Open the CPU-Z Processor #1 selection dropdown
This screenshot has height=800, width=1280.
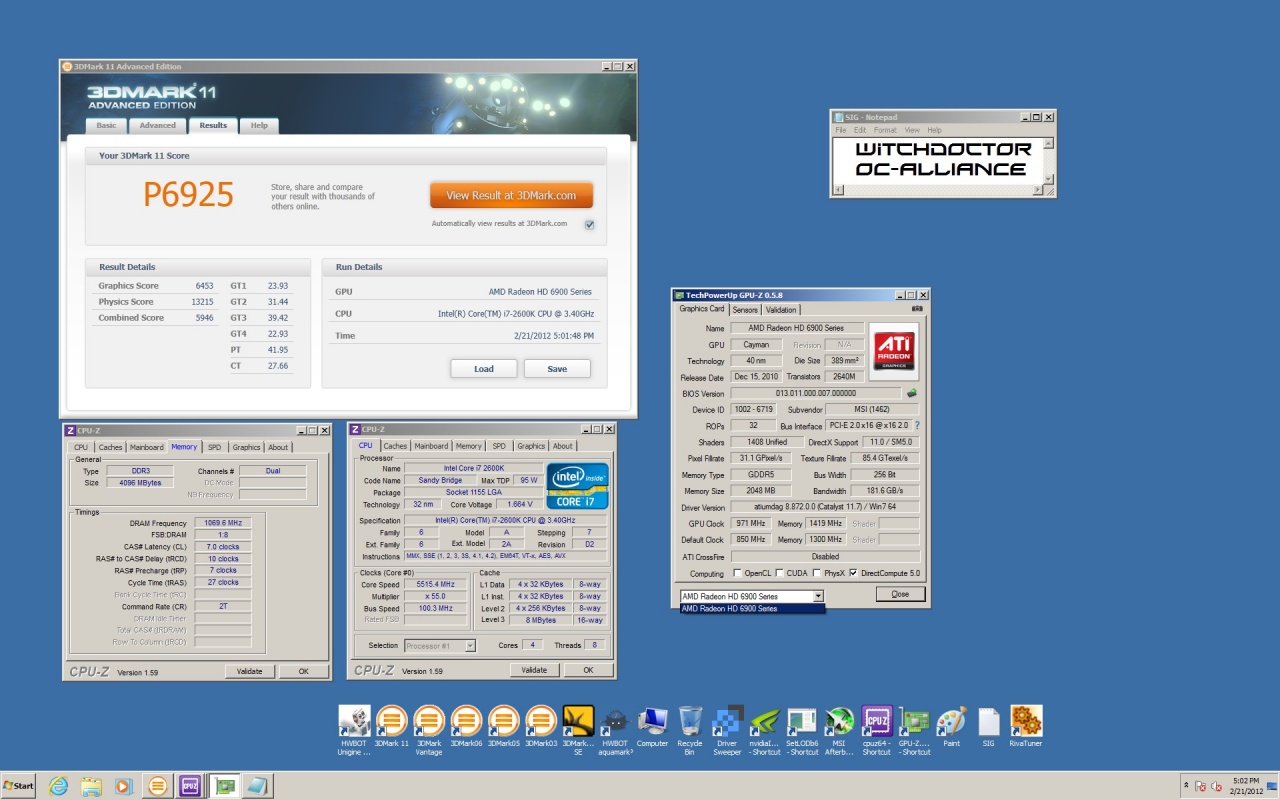pyautogui.click(x=470, y=646)
